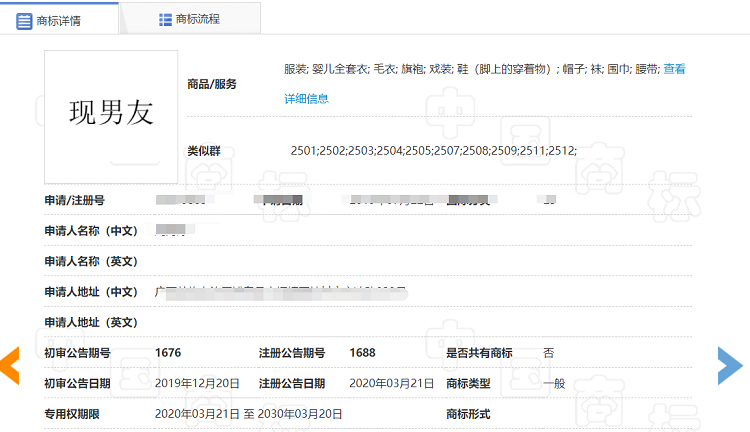The width and height of the screenshot is (750, 432).
Task: Click the 现男友 trademark image
Action: tap(111, 112)
